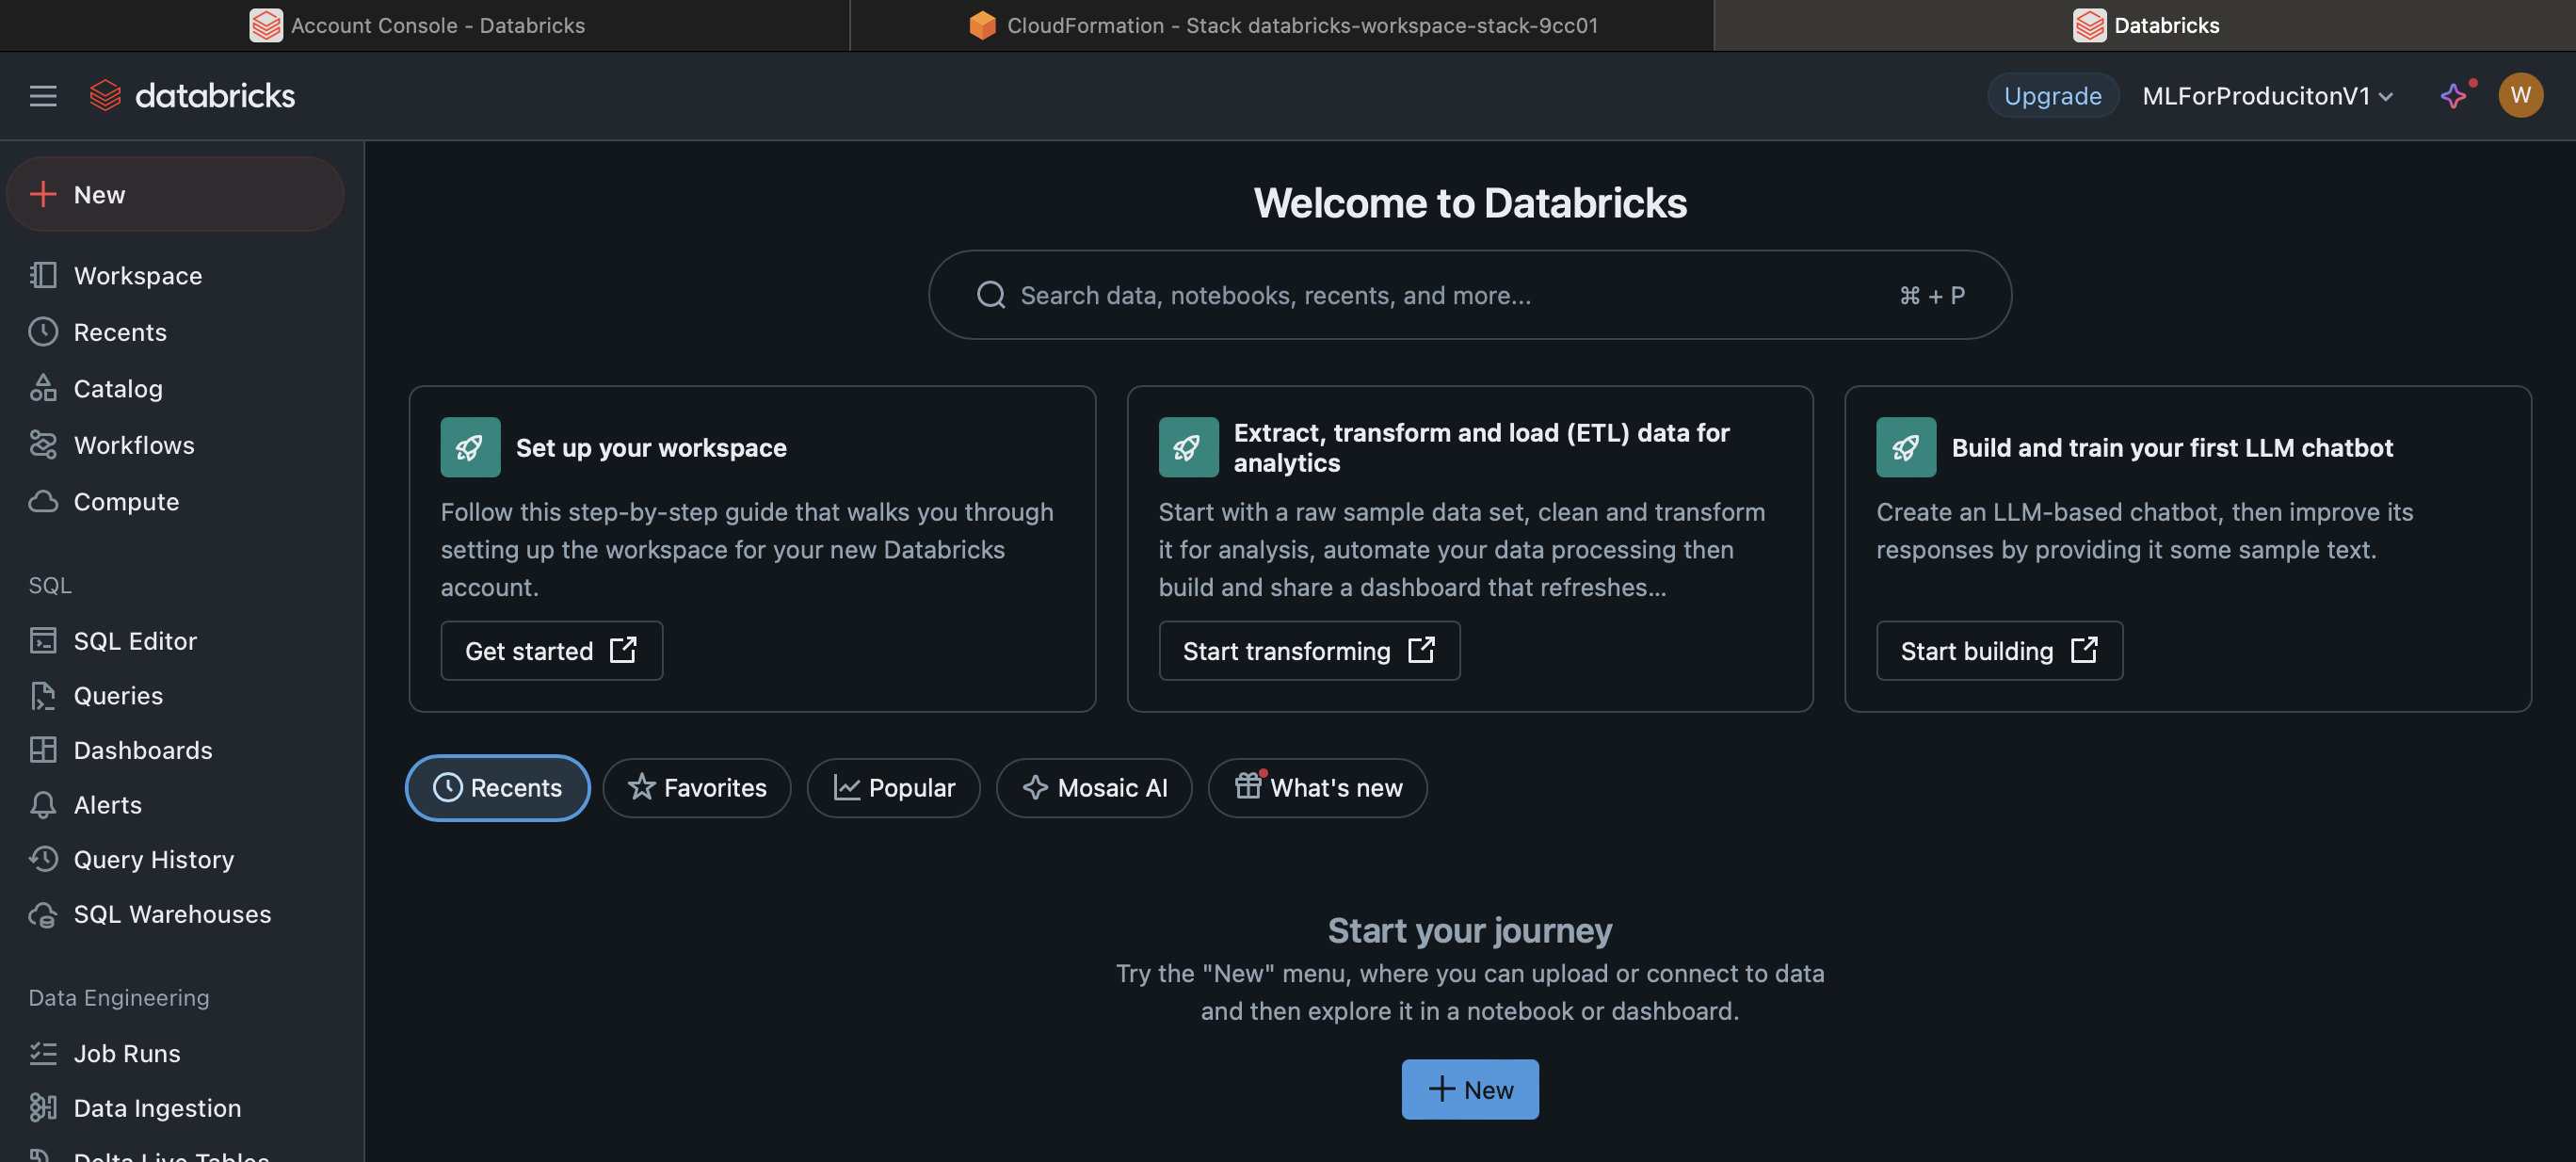Click Start transforming button
Image resolution: width=2576 pixels, height=1162 pixels.
tap(1308, 651)
